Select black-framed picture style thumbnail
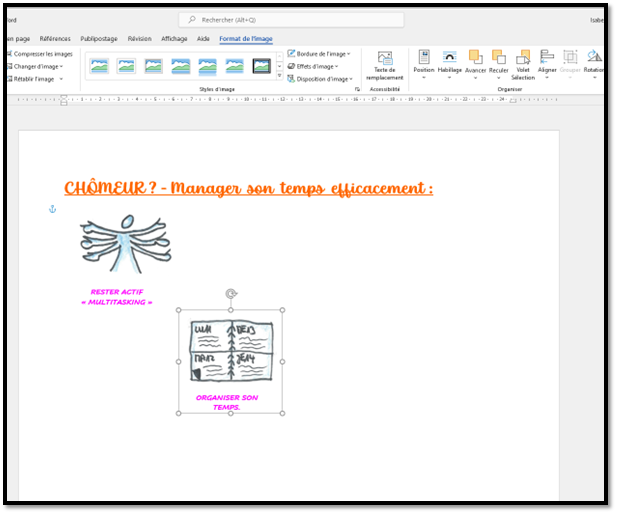The width and height of the screenshot is (617, 514). [x=262, y=66]
